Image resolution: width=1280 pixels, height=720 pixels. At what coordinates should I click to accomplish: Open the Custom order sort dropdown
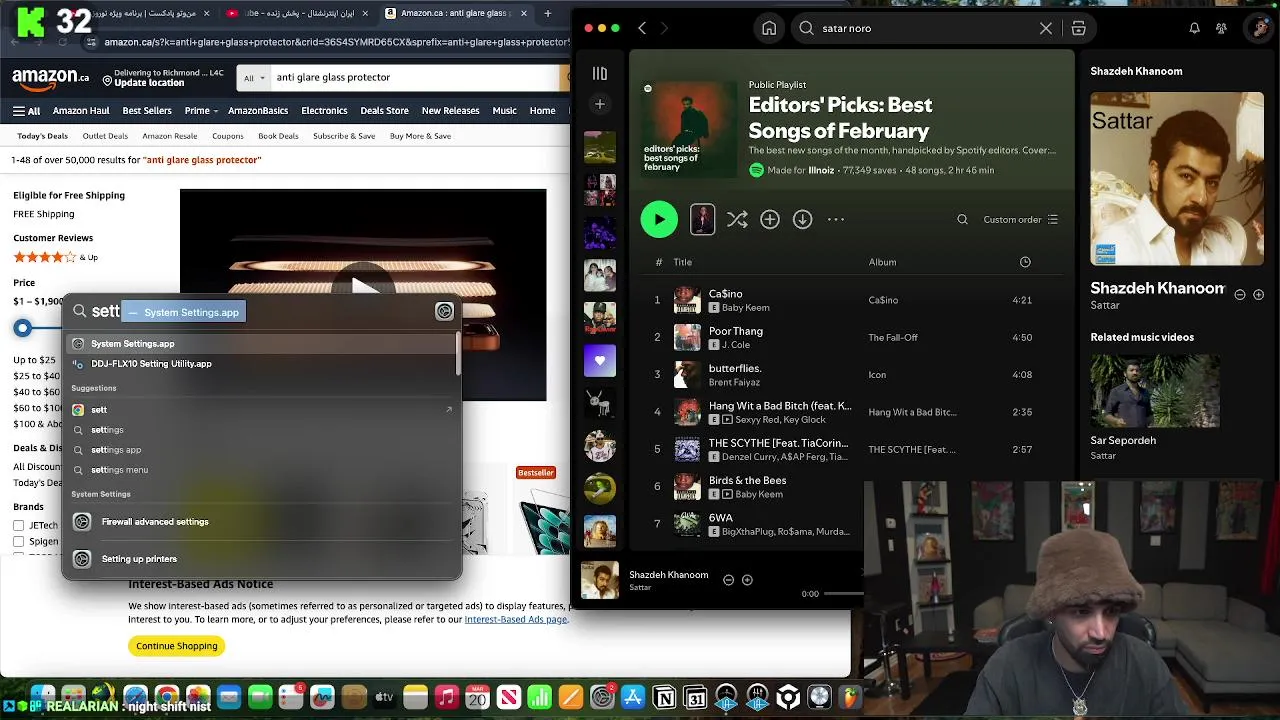tap(1020, 219)
